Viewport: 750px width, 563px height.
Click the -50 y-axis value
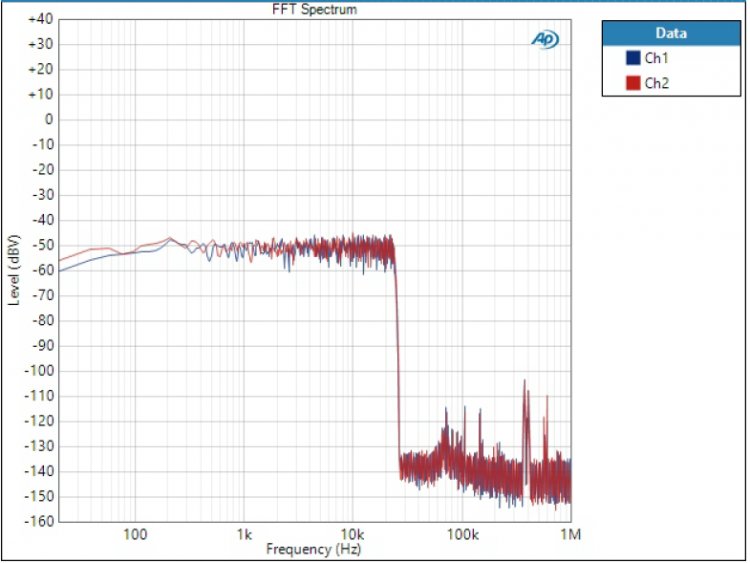coord(43,245)
